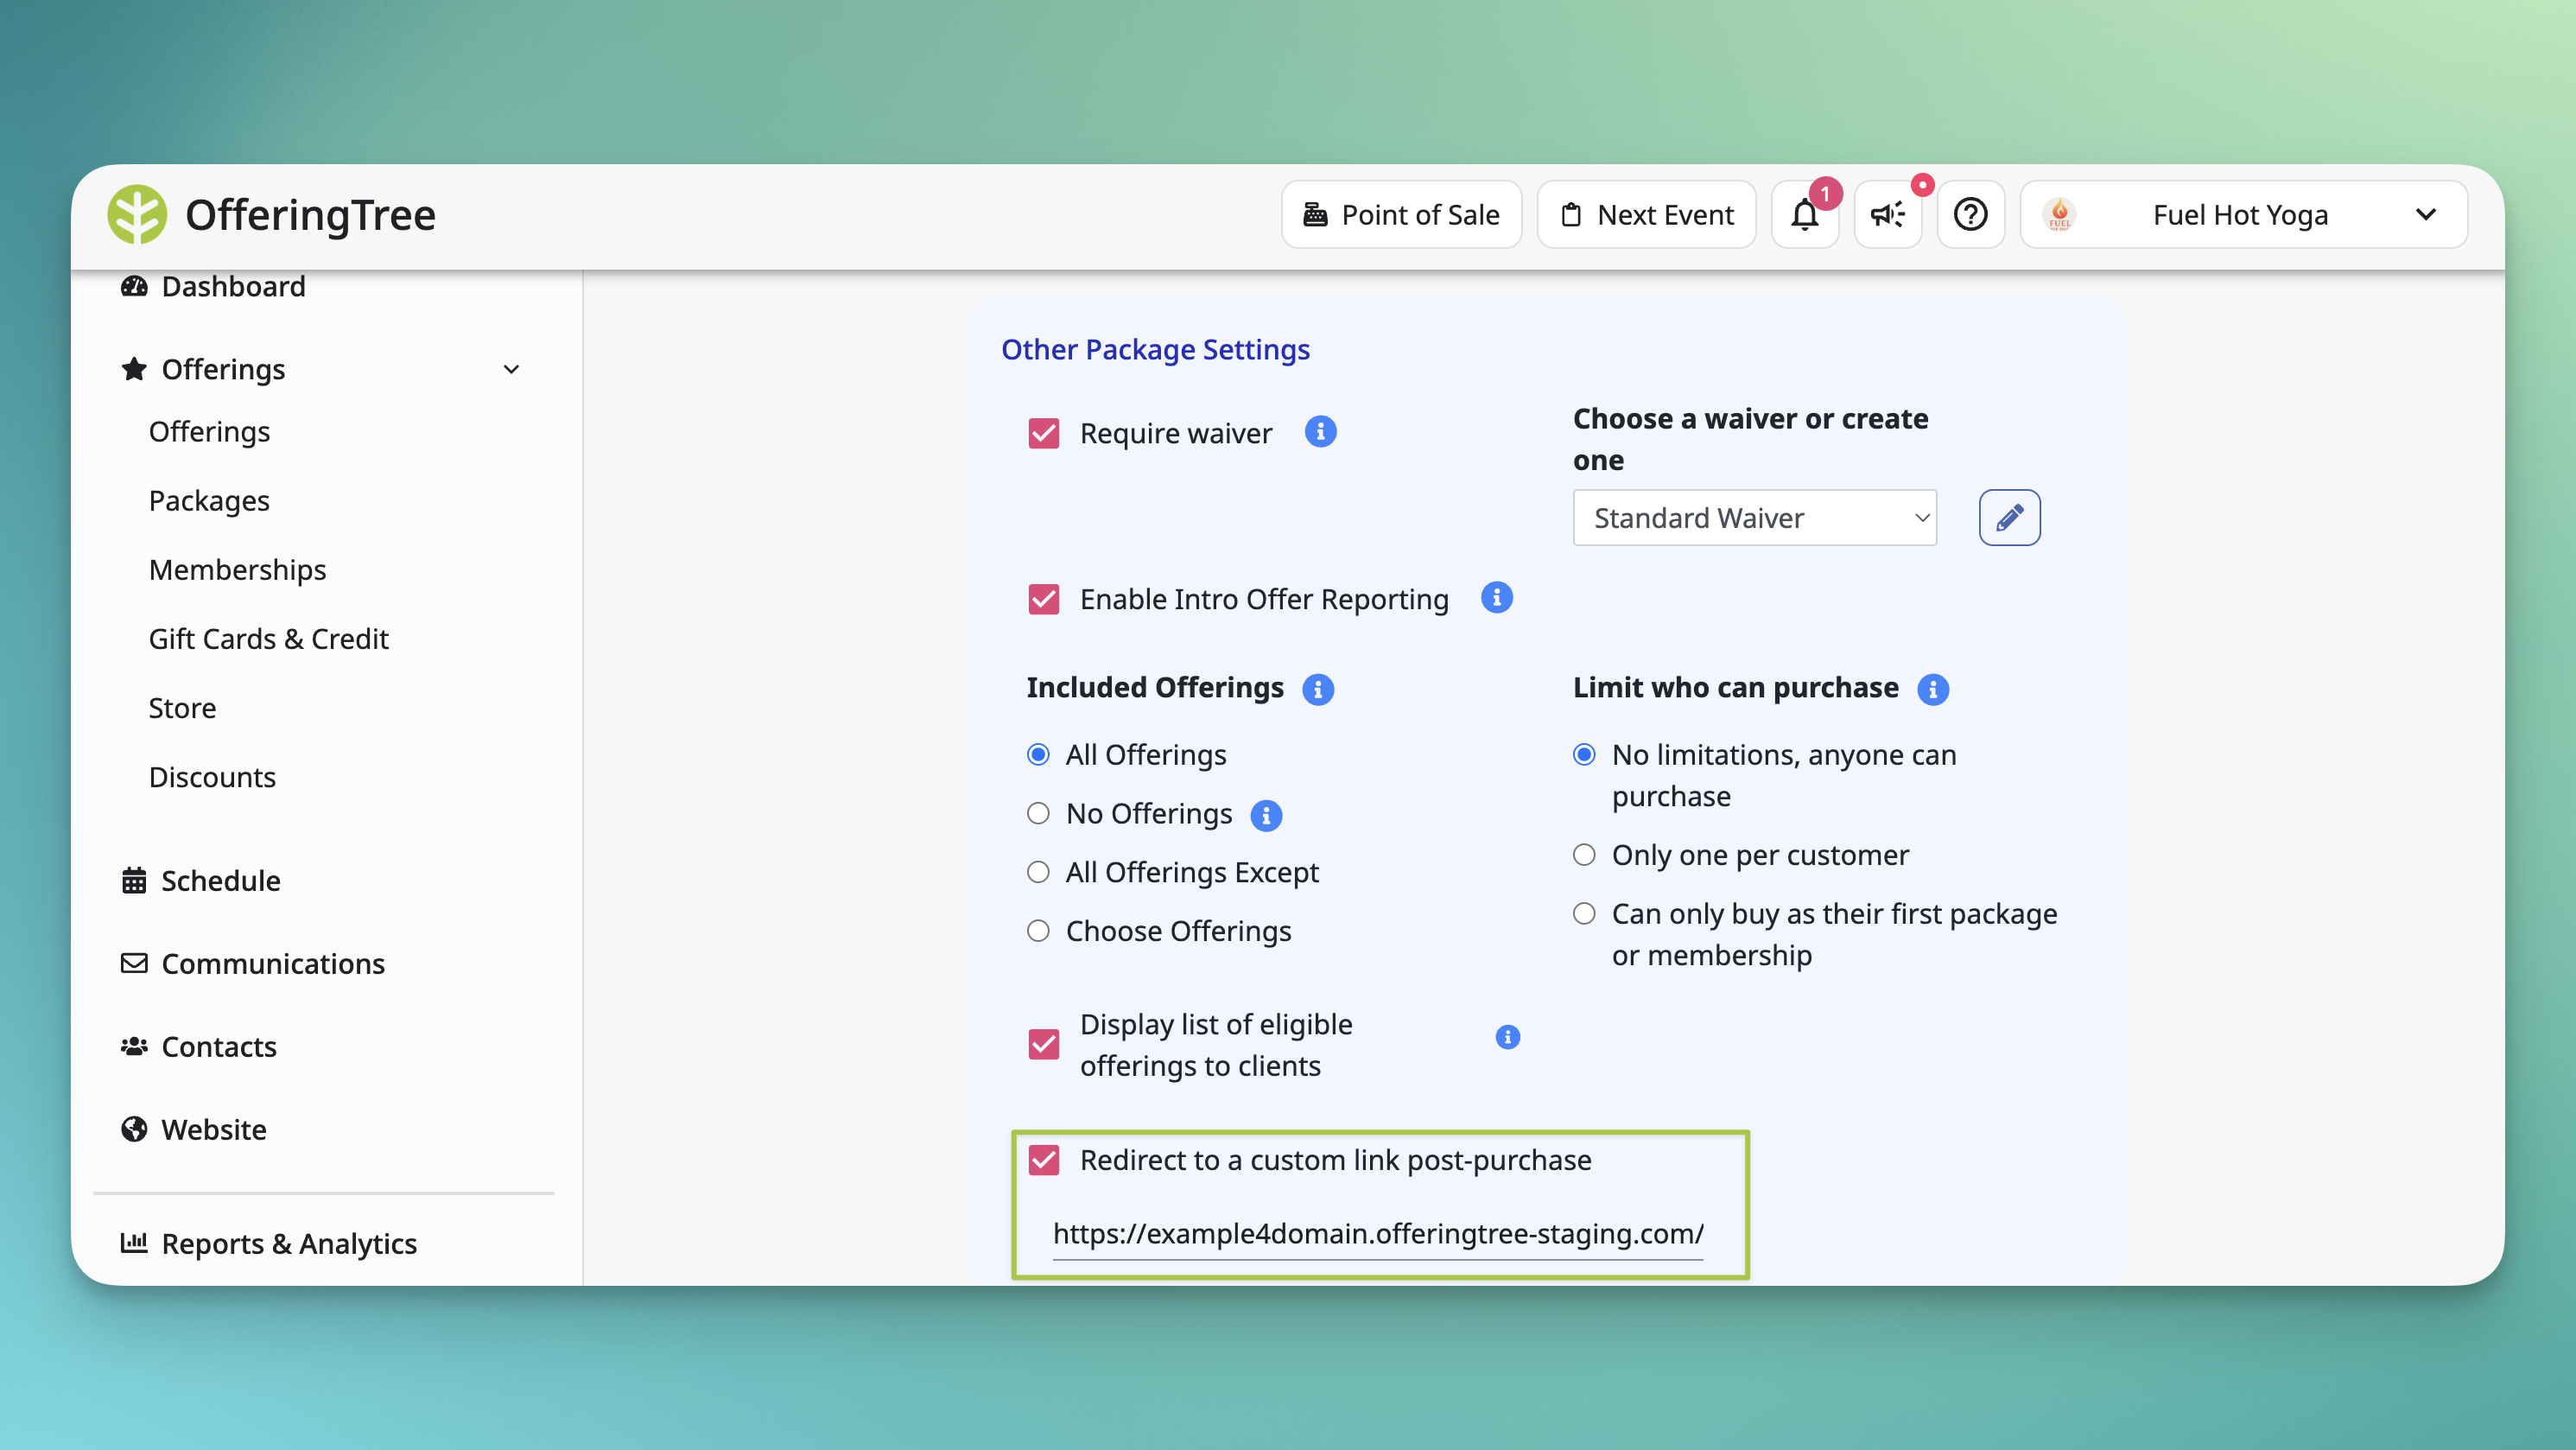Open the help question mark icon

click(x=1970, y=215)
